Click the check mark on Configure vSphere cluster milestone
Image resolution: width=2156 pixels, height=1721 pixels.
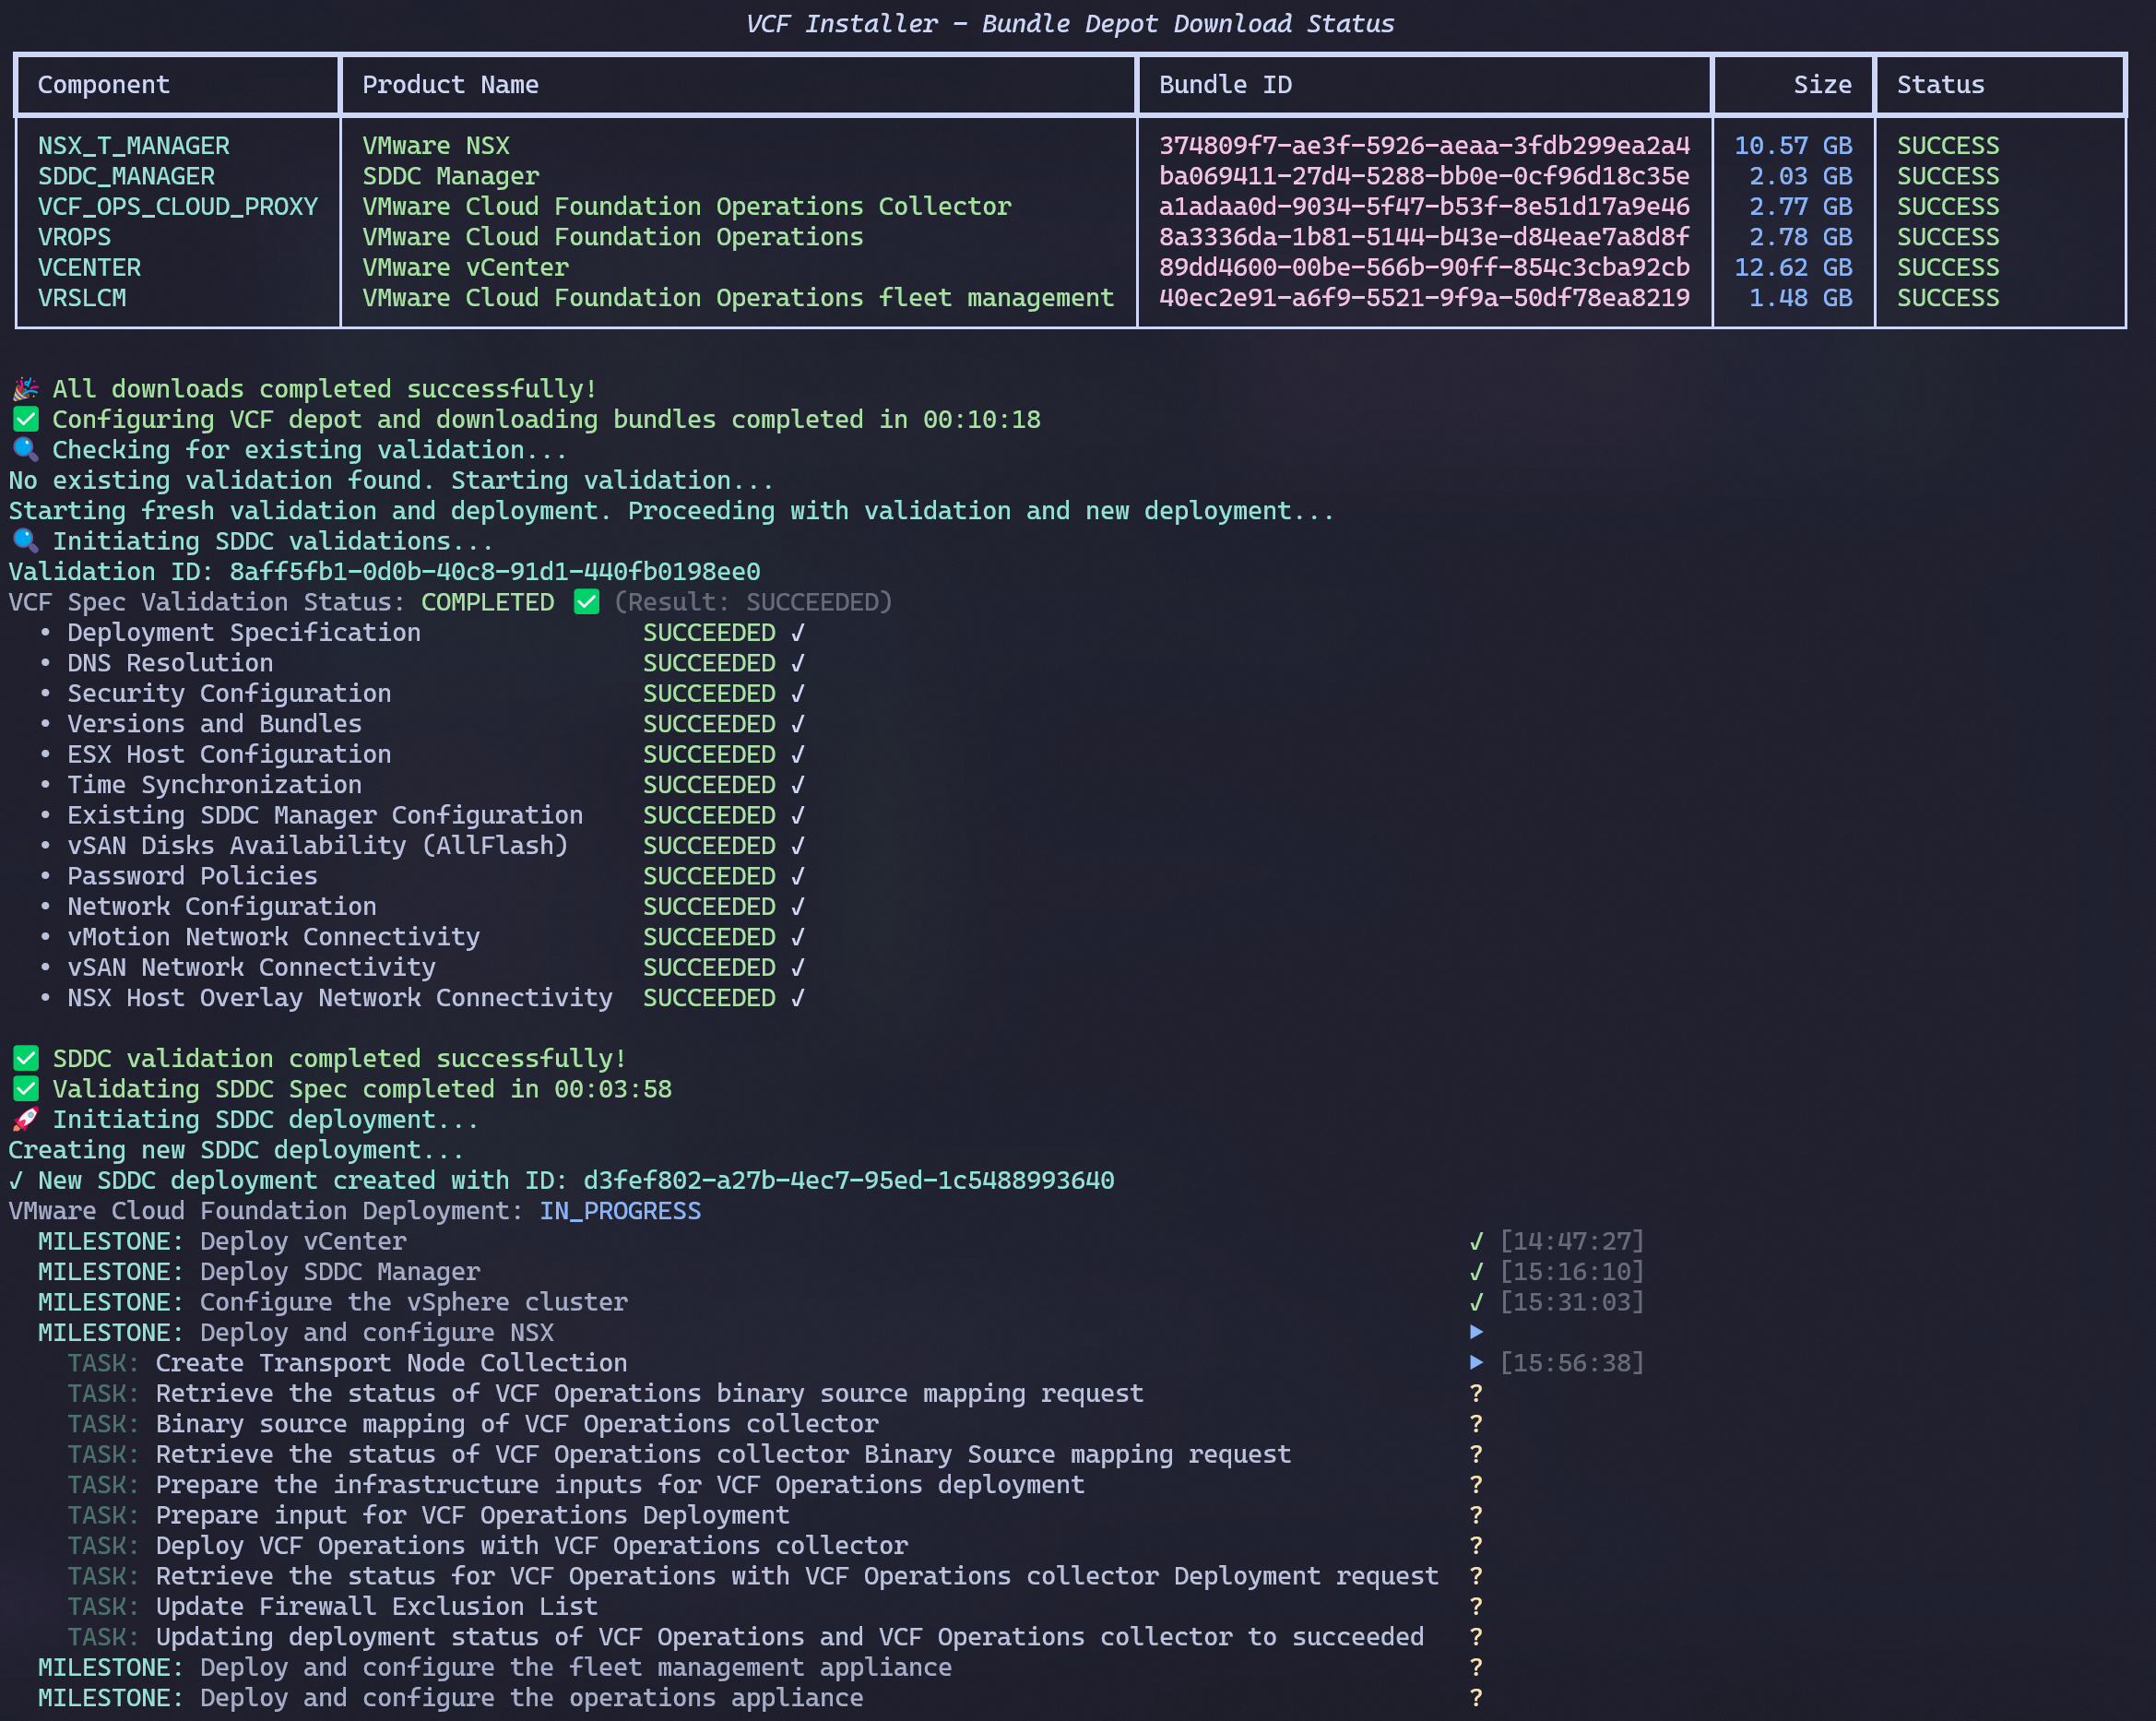point(1476,1302)
